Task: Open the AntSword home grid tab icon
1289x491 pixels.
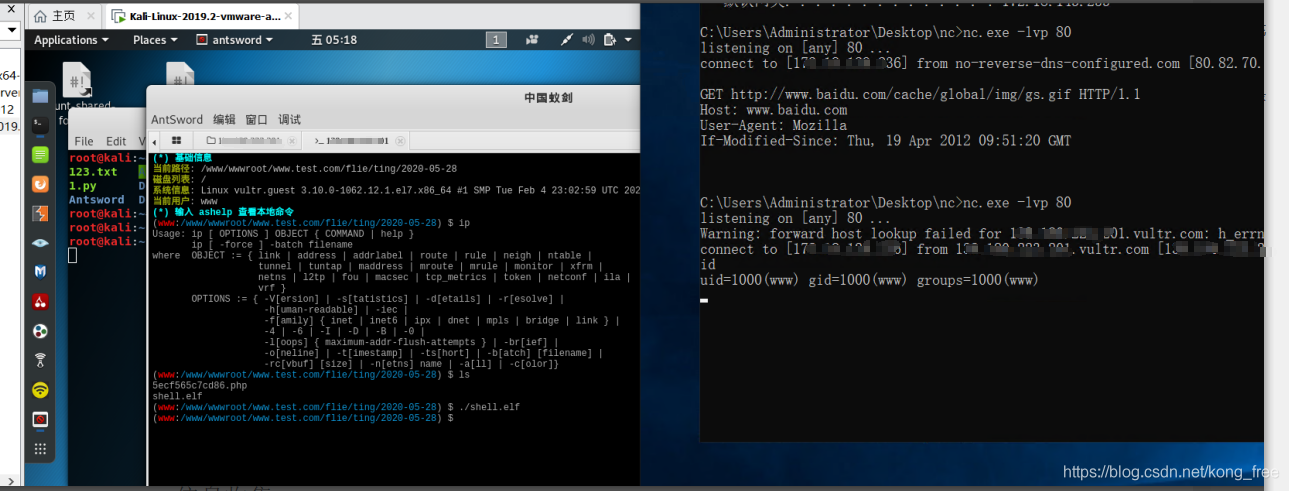Action: point(176,141)
